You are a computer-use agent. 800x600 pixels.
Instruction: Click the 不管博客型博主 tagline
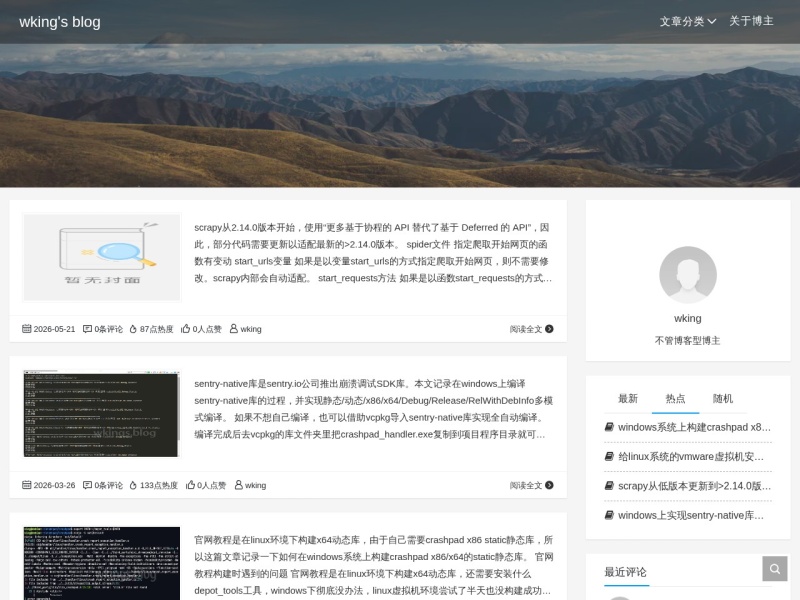[x=688, y=340]
